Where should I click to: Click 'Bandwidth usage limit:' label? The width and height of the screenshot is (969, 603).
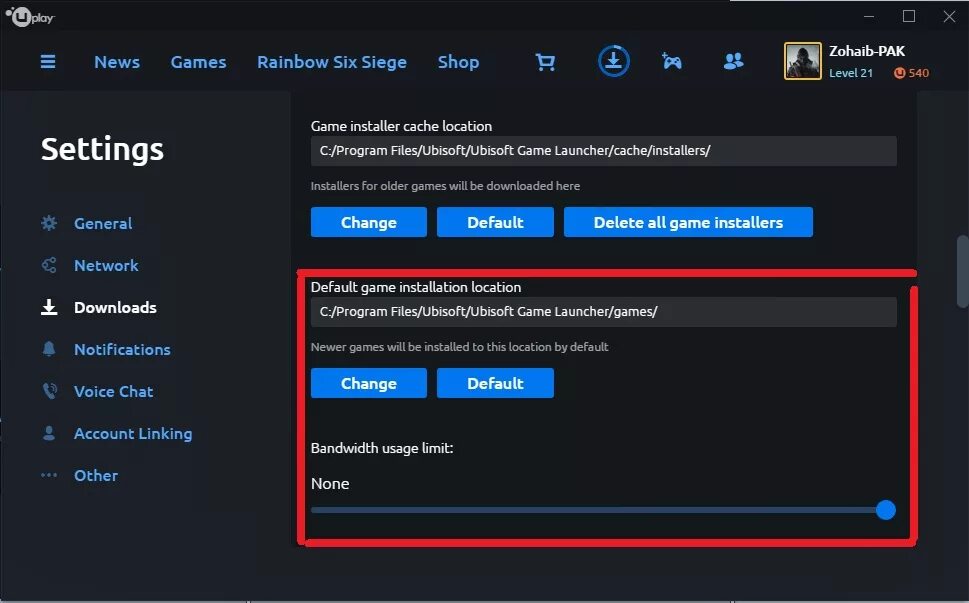(382, 449)
